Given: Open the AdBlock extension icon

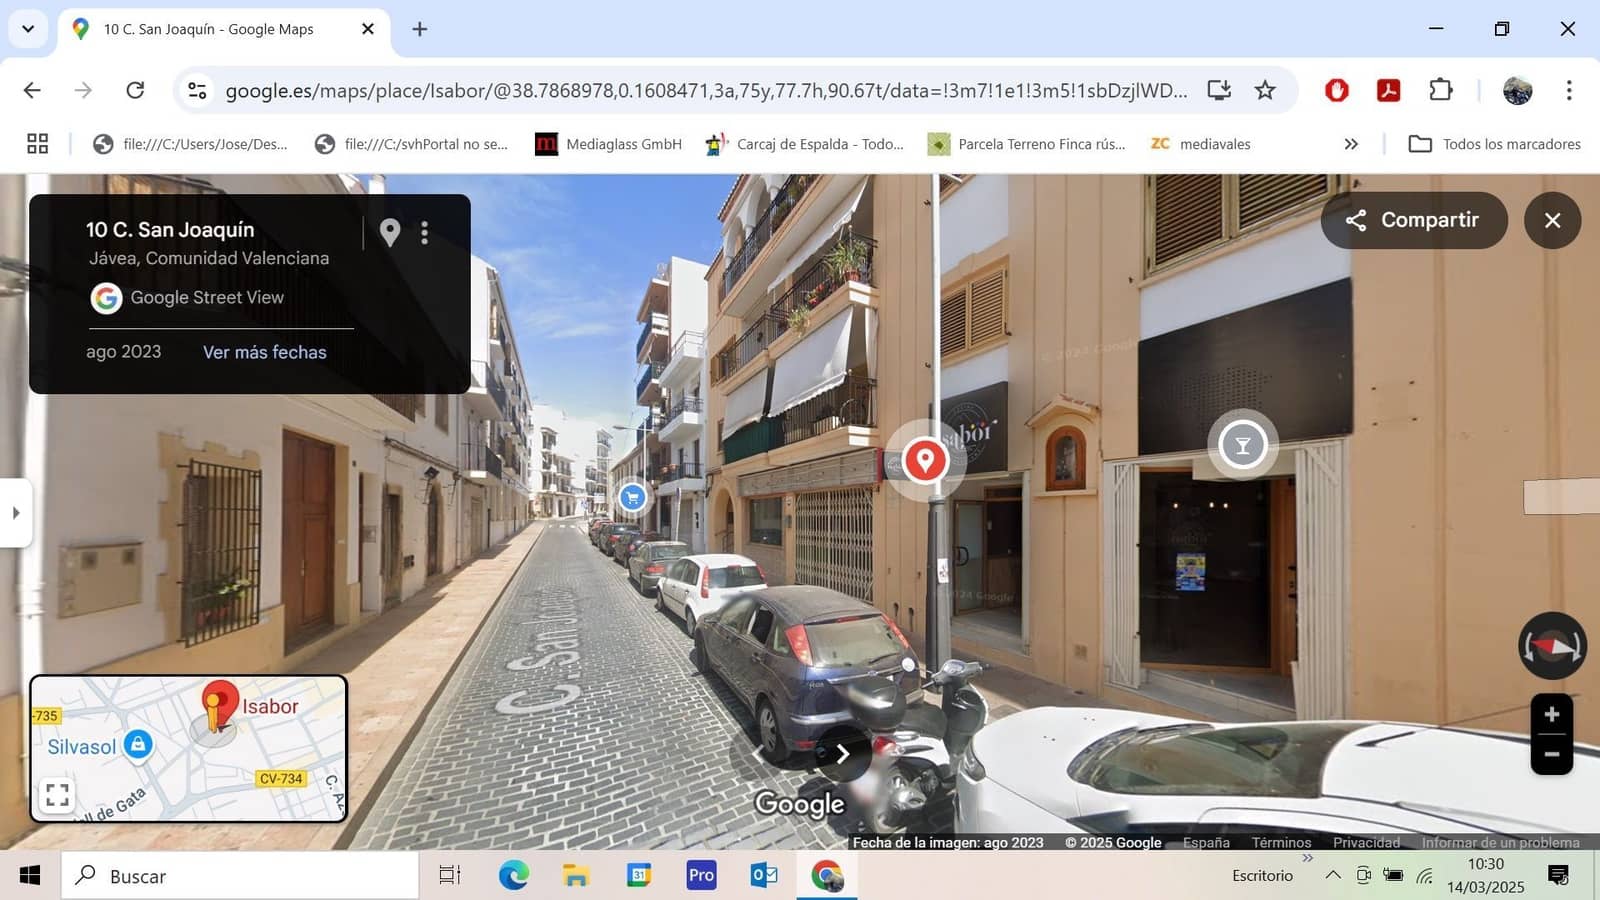Looking at the screenshot, I should point(1337,89).
